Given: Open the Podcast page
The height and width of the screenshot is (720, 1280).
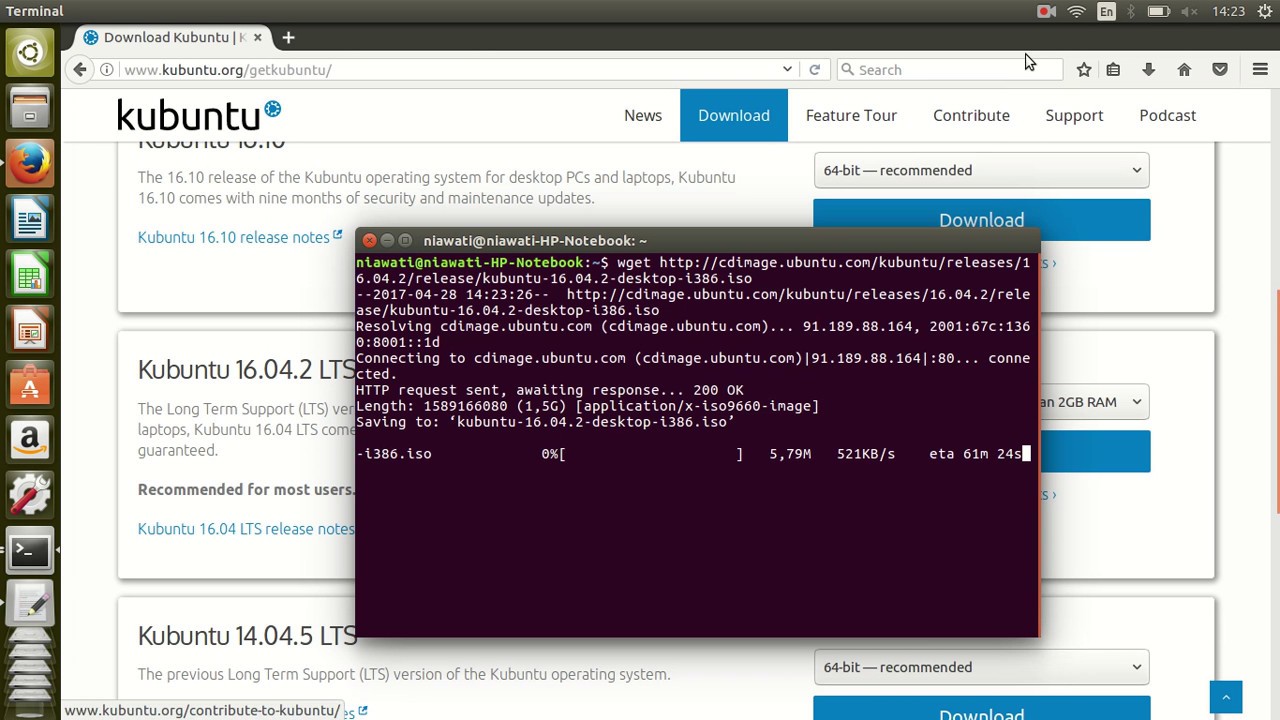Looking at the screenshot, I should click(1167, 115).
